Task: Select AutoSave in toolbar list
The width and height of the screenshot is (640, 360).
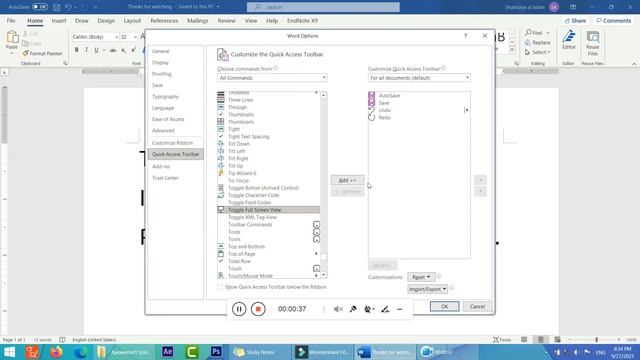Action: tap(419, 96)
